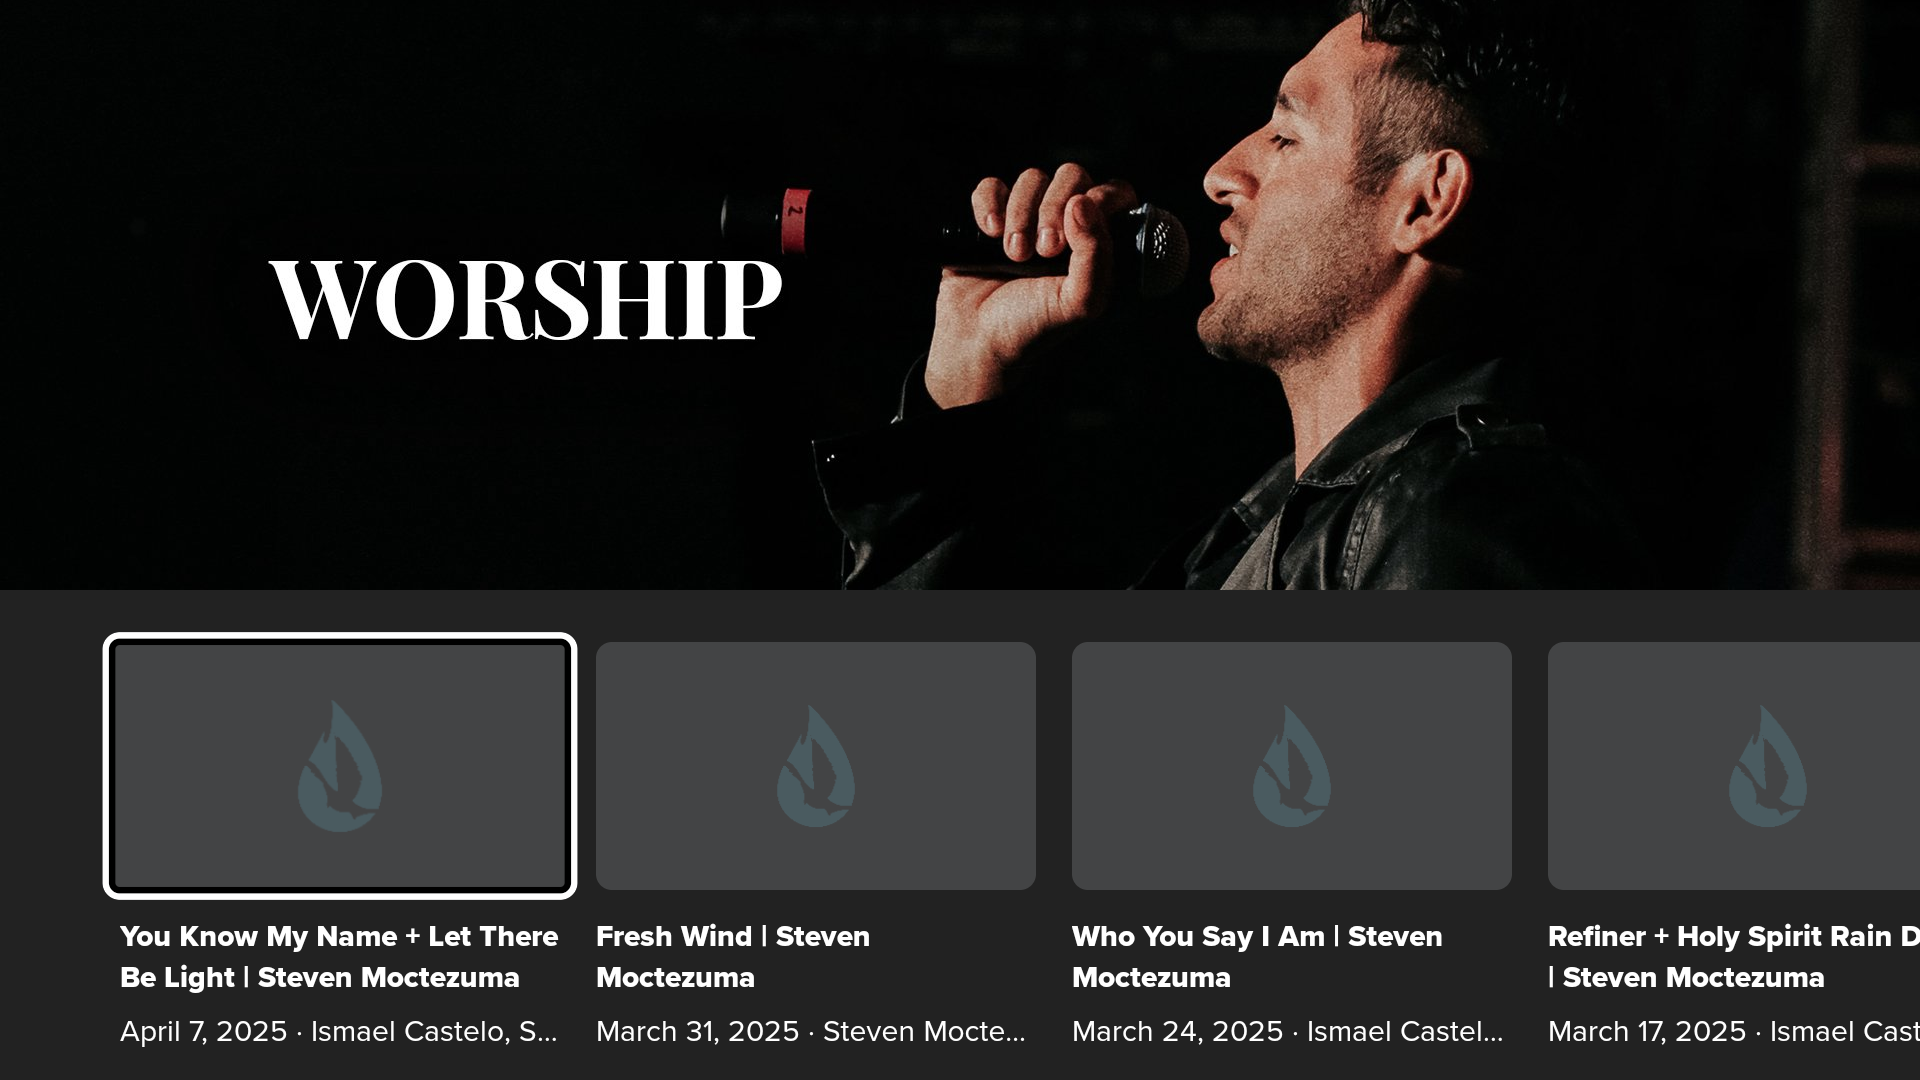
Task: Click the red ring on the microphone handle
Action: 796,220
